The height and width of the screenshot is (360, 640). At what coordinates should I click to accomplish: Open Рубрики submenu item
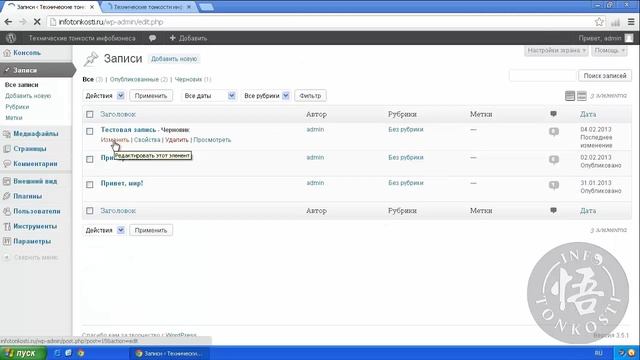(x=17, y=107)
